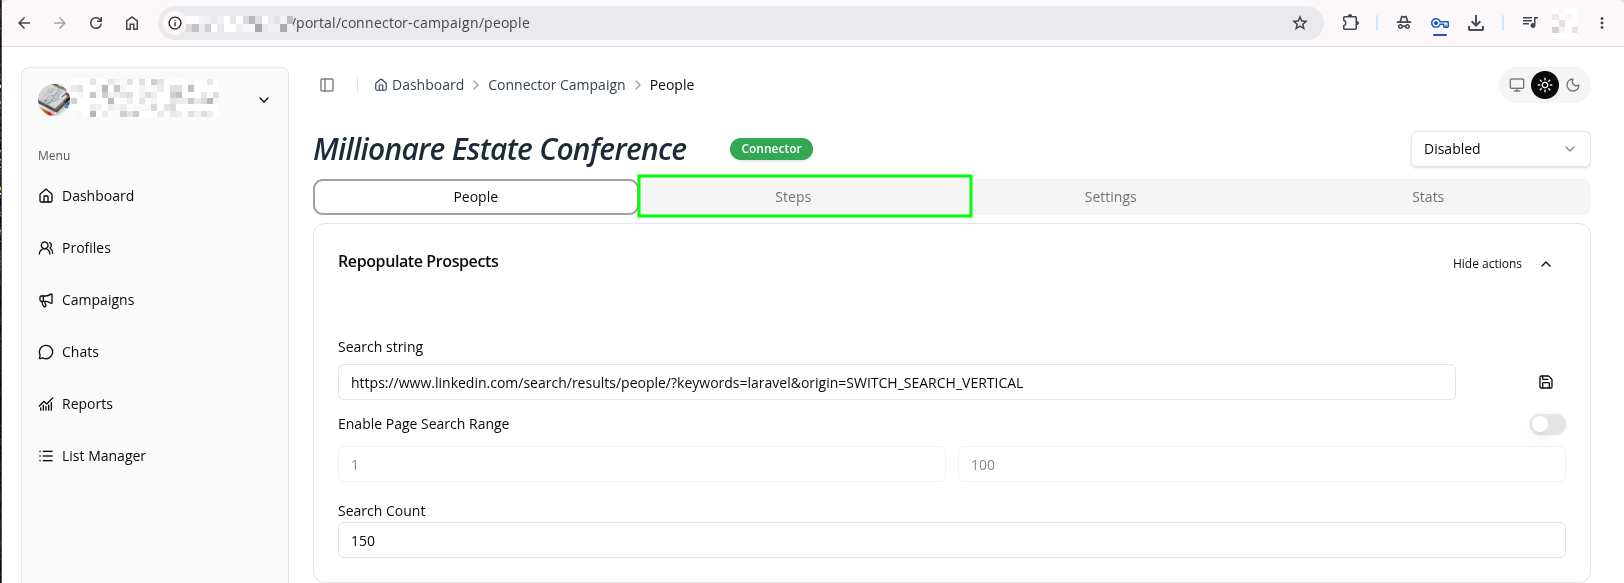Open browser home page

[132, 23]
